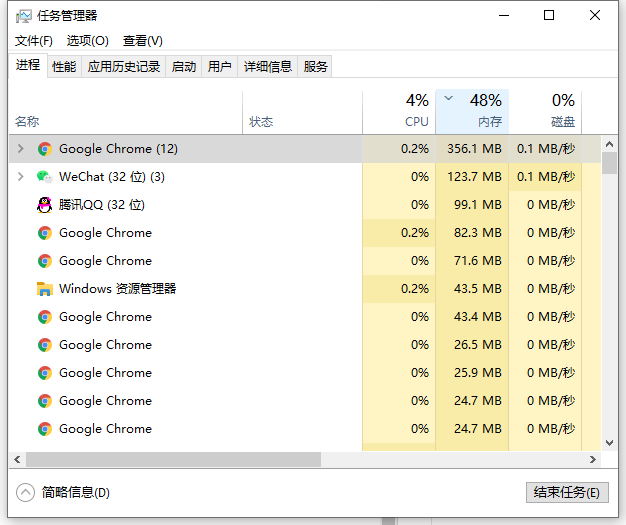Viewport: 626px width, 525px height.
Task: Expand the WeChat (32 位) process group
Action: point(20,177)
